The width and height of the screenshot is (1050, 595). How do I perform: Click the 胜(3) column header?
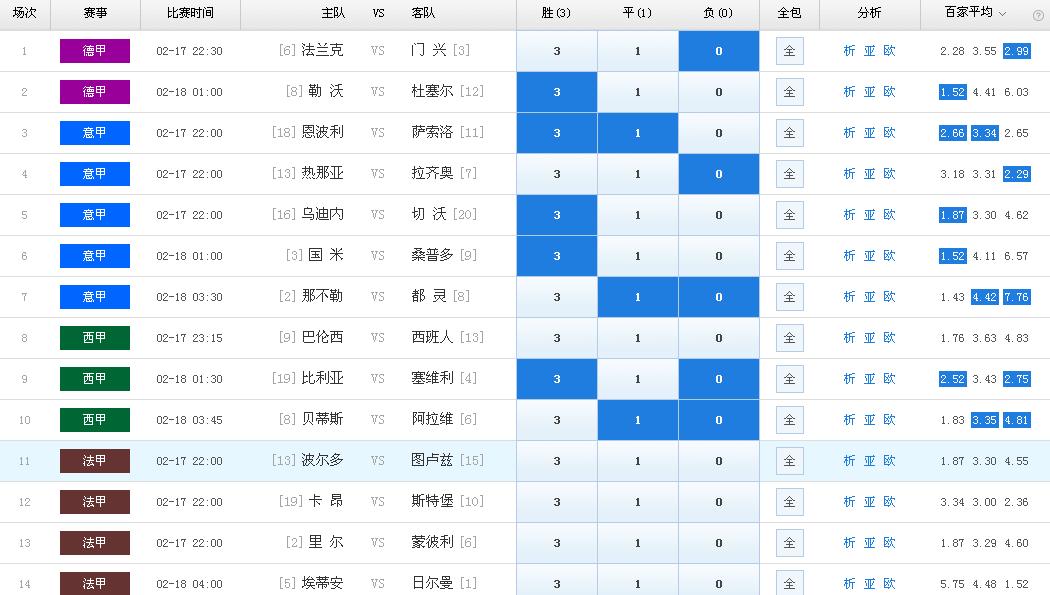coord(556,13)
